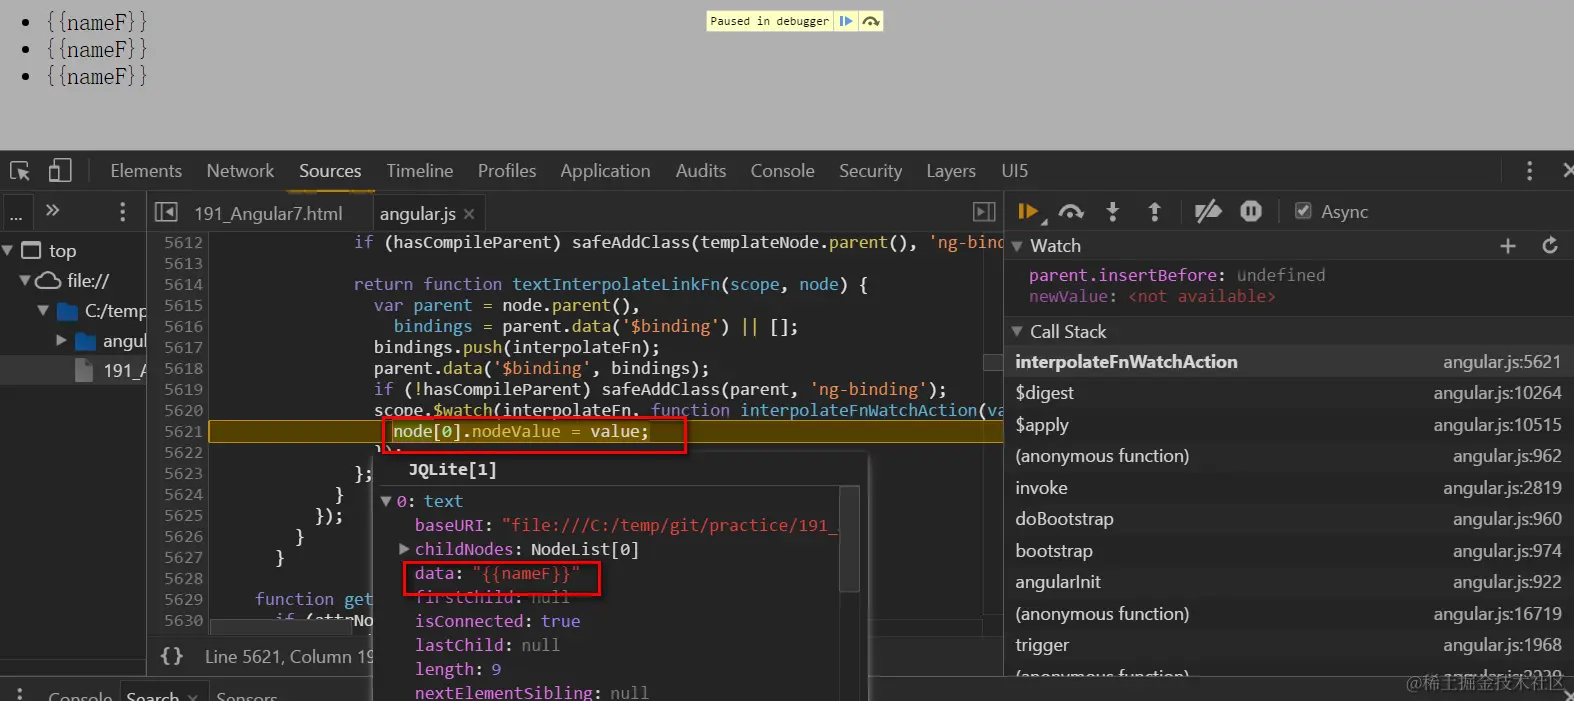
Task: Collapse the 0: text object entry
Action: 386,501
